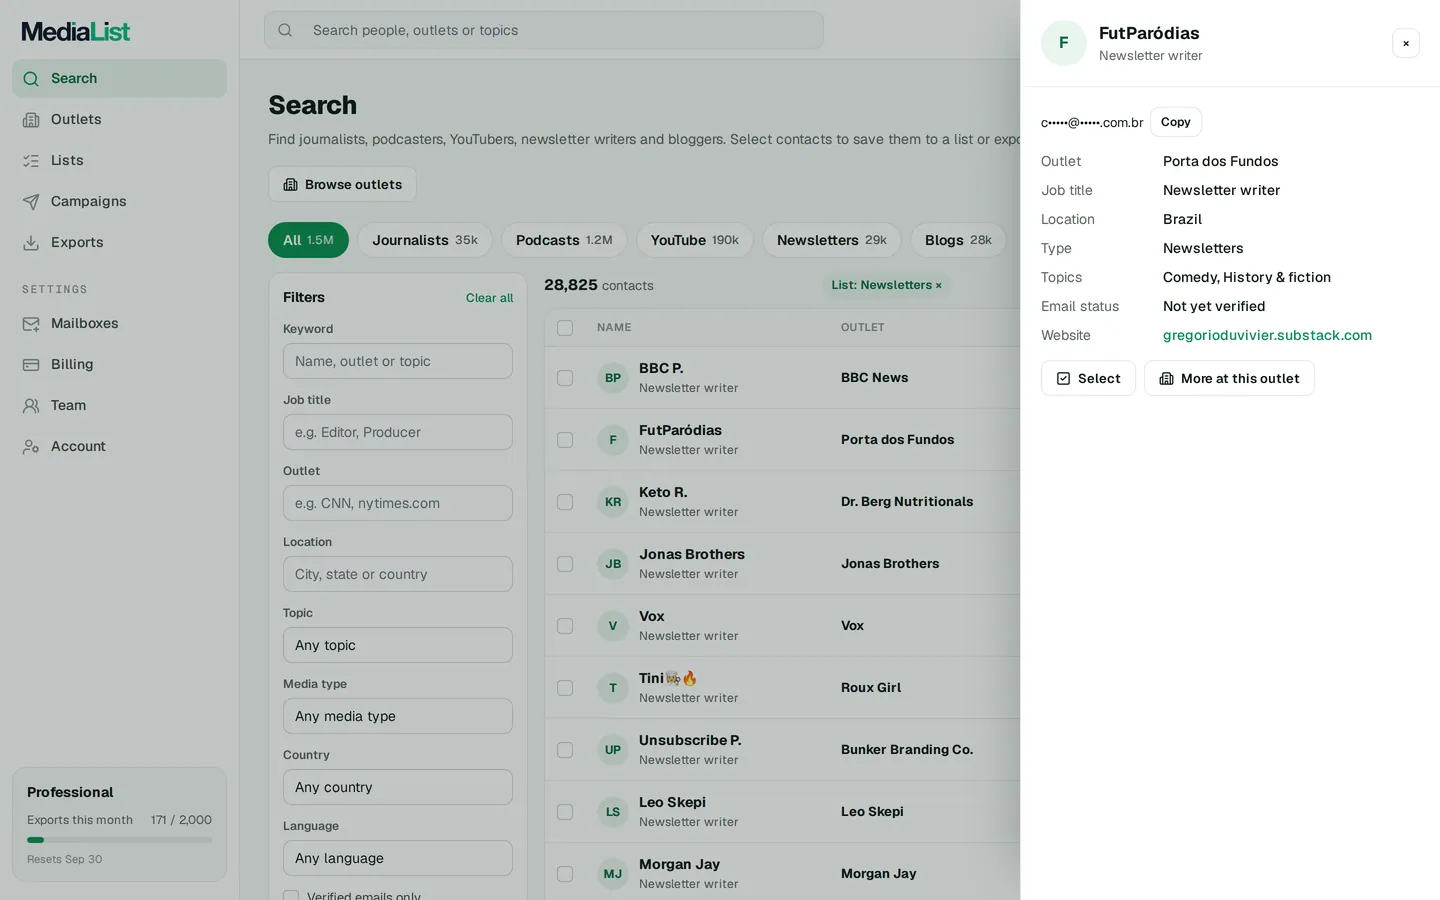Check the box for Keto R. row
The height and width of the screenshot is (900, 1440).
(565, 502)
